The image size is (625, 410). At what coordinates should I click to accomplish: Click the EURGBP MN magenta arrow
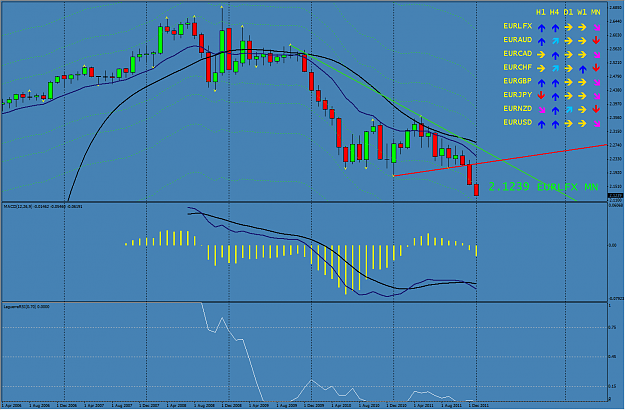coord(596,83)
